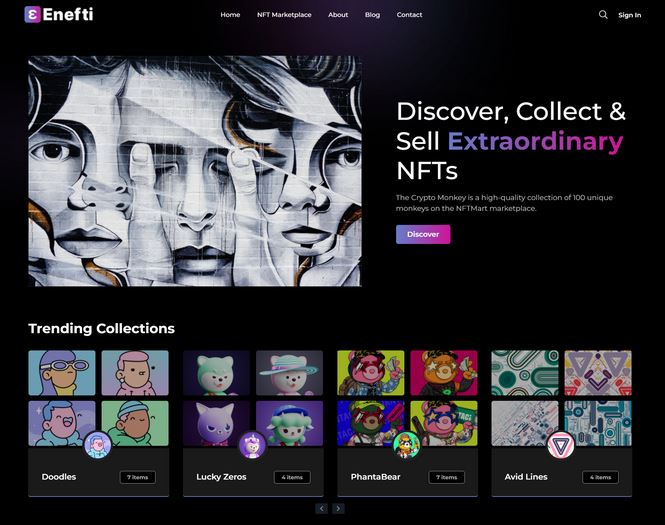Click the Doodles collection avatar icon
The height and width of the screenshot is (525, 665).
98,445
